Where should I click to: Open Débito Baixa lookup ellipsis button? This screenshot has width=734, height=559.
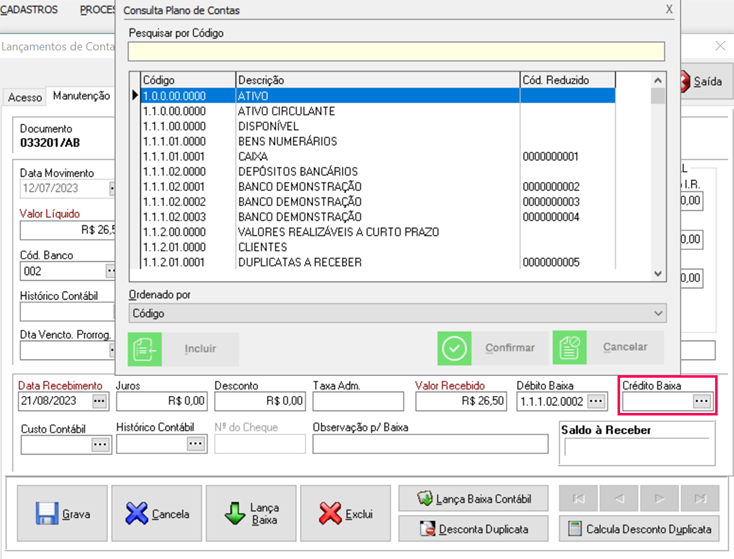point(596,401)
